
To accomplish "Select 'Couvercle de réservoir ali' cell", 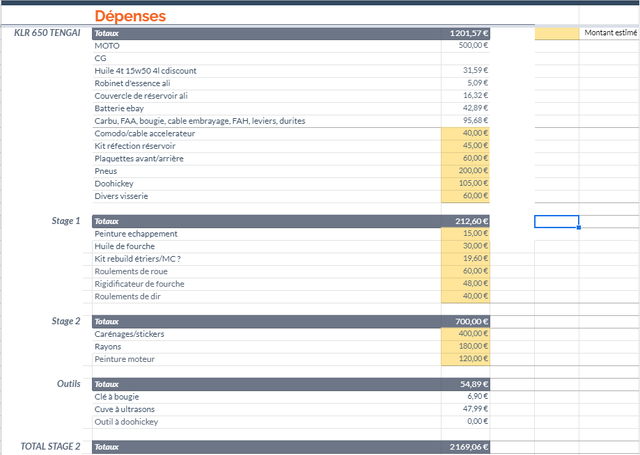I will [x=267, y=96].
